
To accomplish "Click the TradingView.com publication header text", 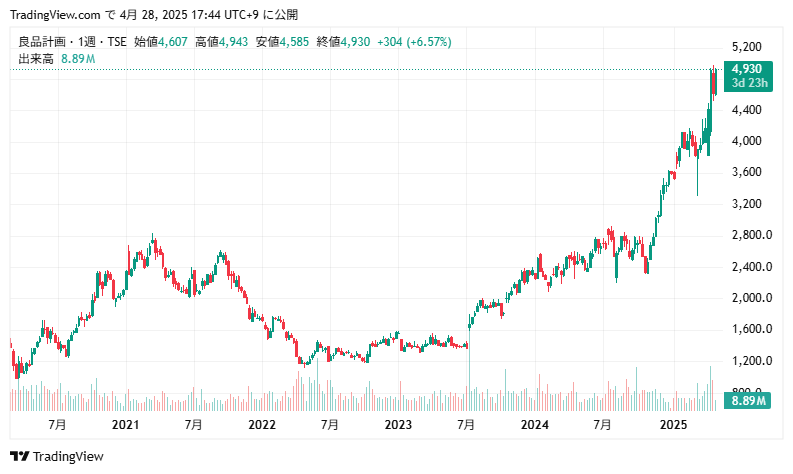I will 154,15.
